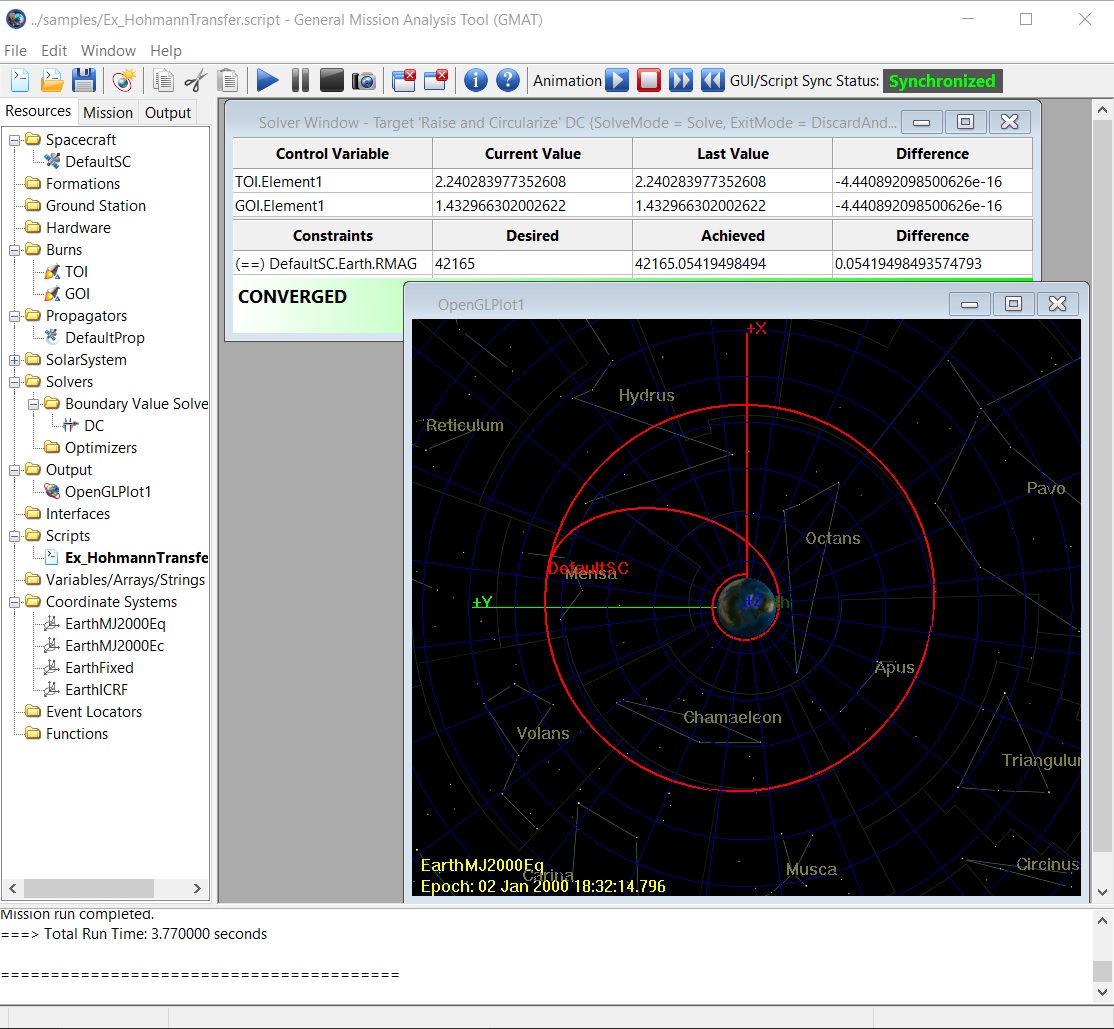Click the Synchronized sync status indicator

click(x=942, y=81)
